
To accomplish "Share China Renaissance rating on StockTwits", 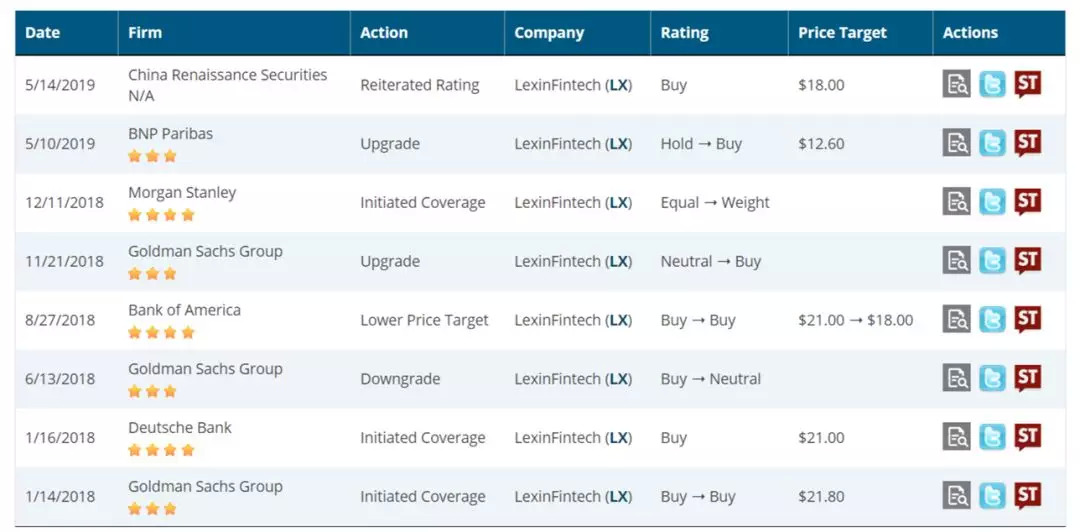I will pyautogui.click(x=1027, y=84).
